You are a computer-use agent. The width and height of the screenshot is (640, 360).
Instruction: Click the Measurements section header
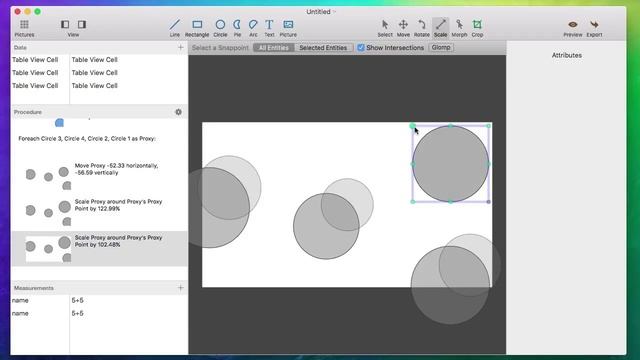tap(33, 288)
